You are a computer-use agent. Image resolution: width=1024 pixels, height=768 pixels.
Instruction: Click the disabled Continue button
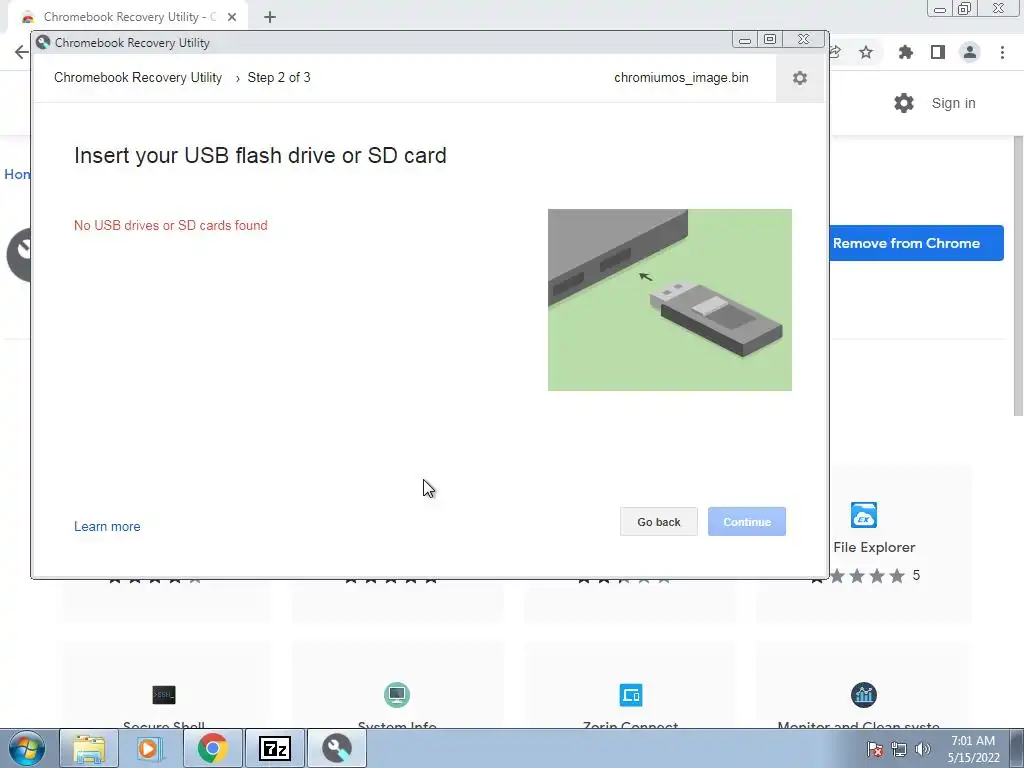pos(746,522)
